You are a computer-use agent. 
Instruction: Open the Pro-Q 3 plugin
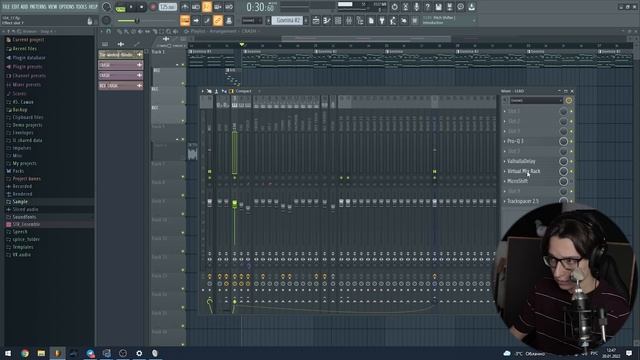(x=516, y=141)
